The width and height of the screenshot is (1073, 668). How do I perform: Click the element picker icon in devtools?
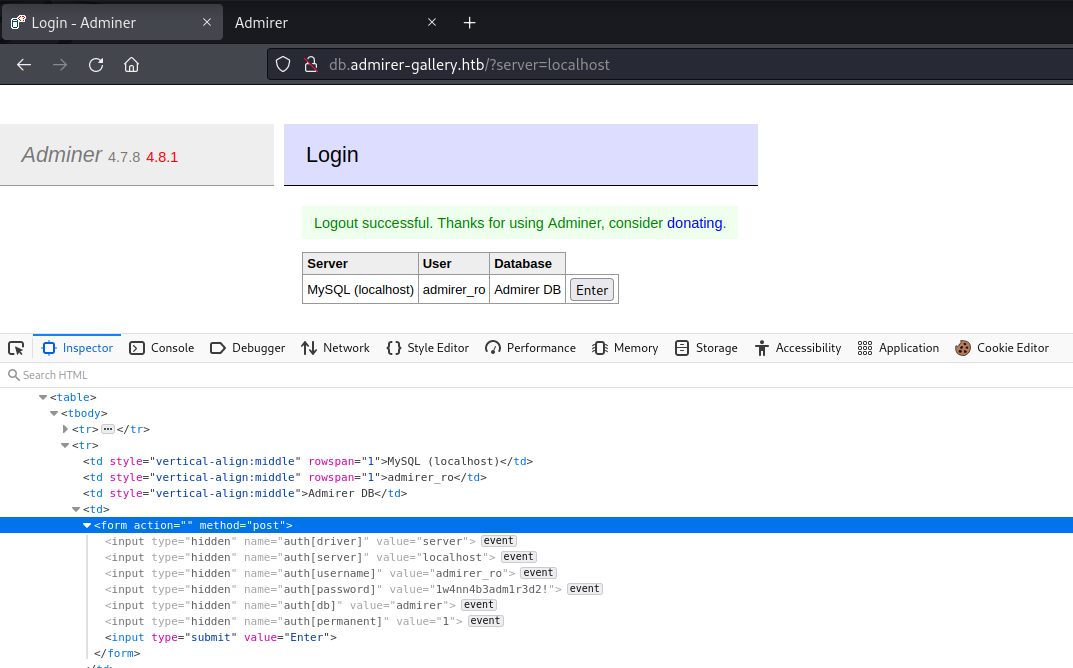(16, 348)
